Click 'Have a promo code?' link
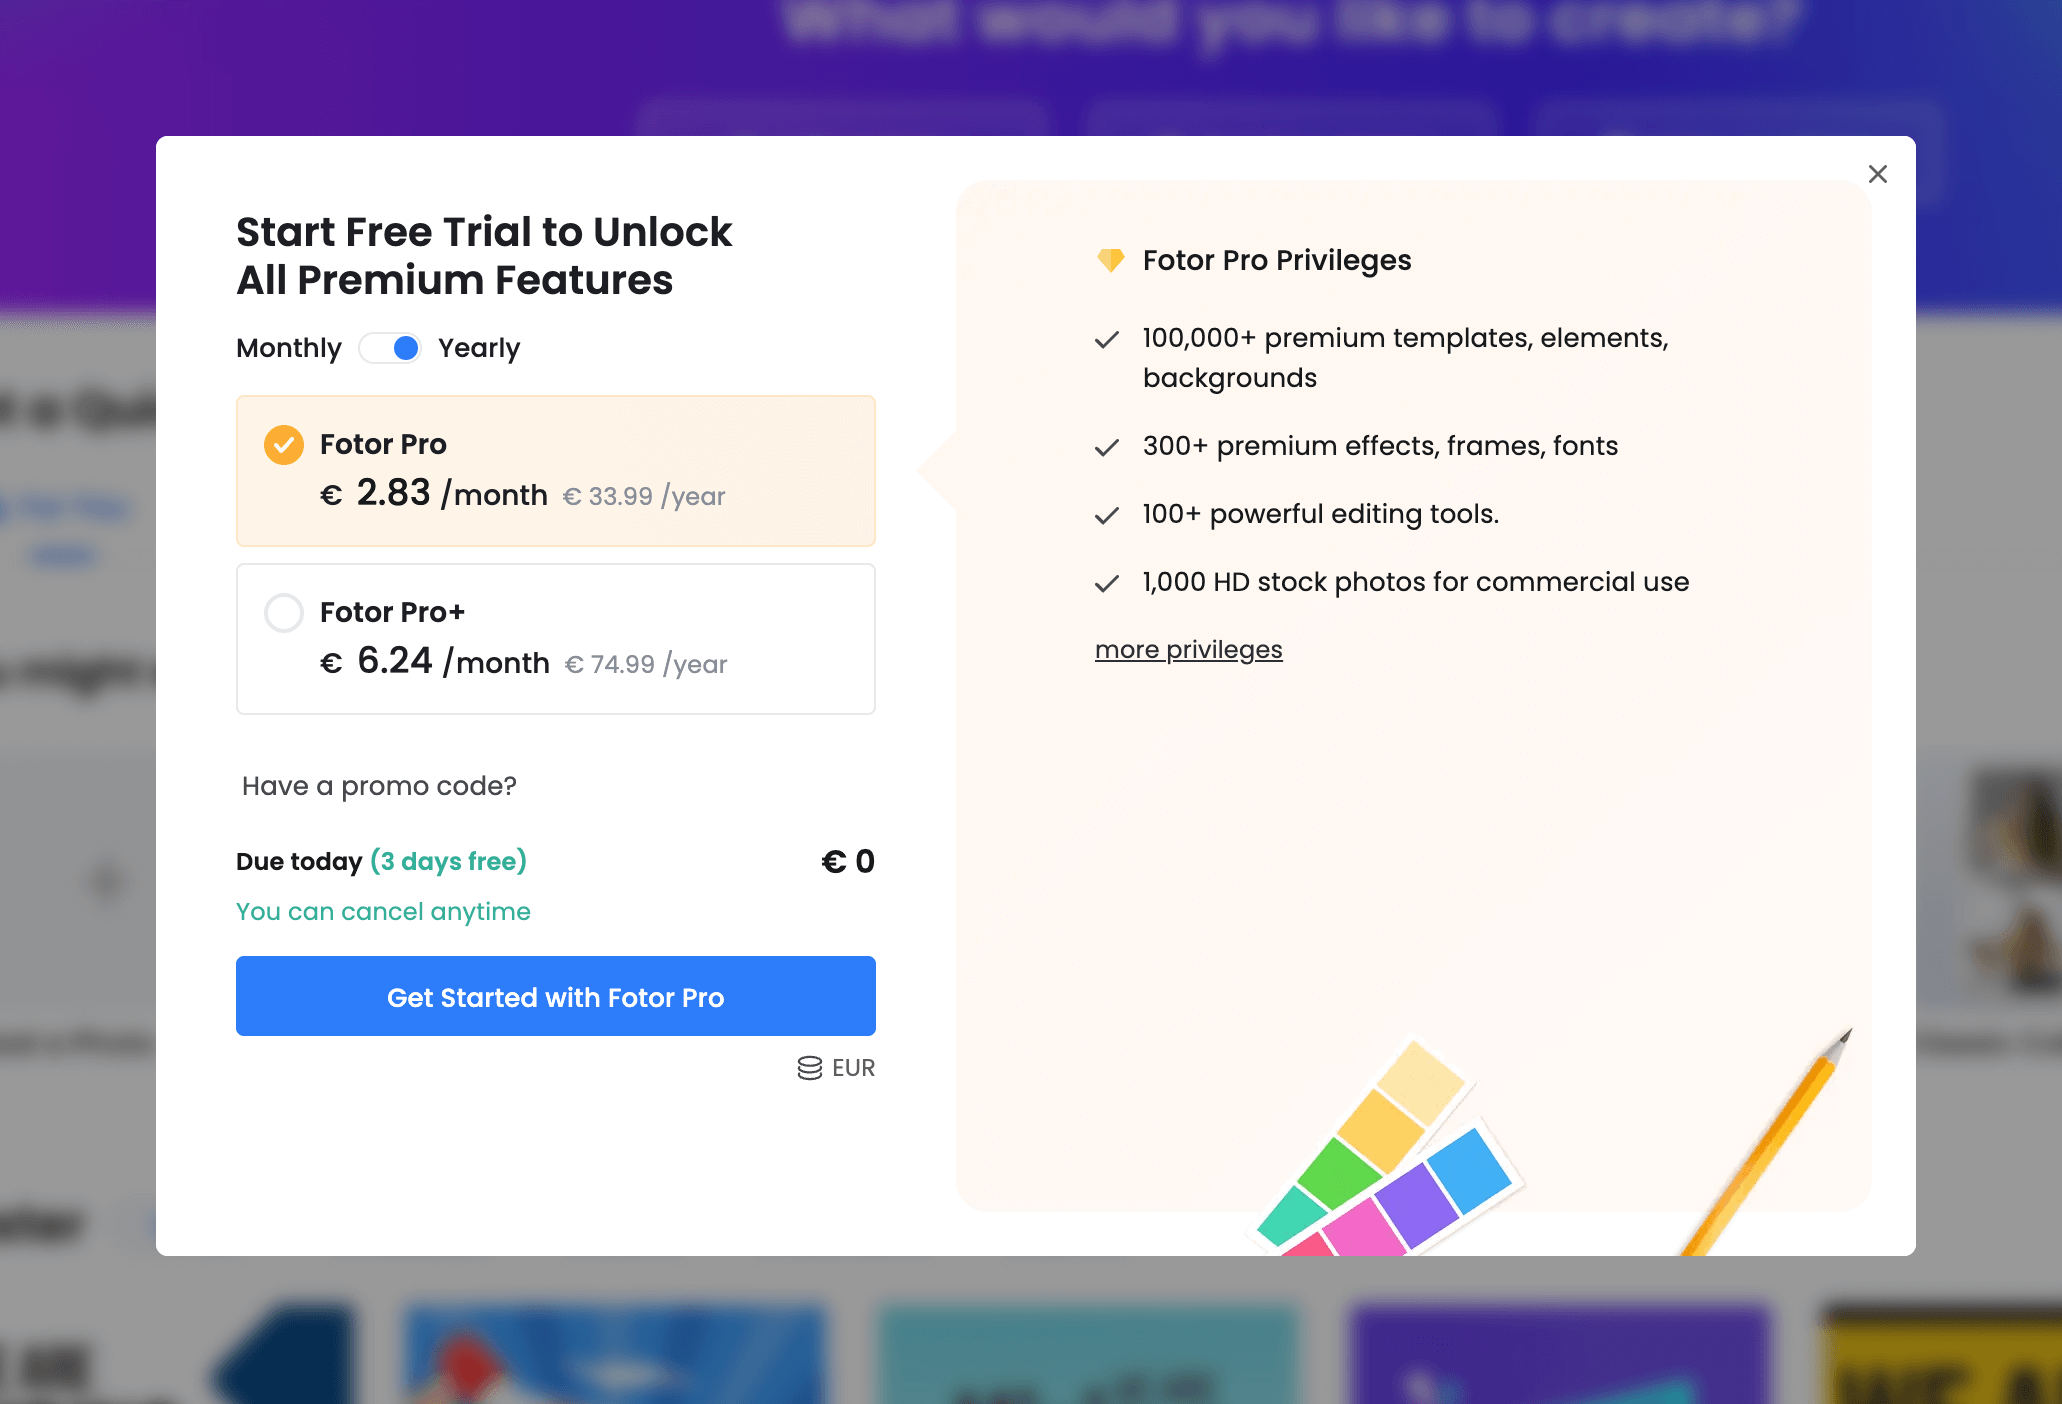The width and height of the screenshot is (2062, 1404). click(x=379, y=786)
